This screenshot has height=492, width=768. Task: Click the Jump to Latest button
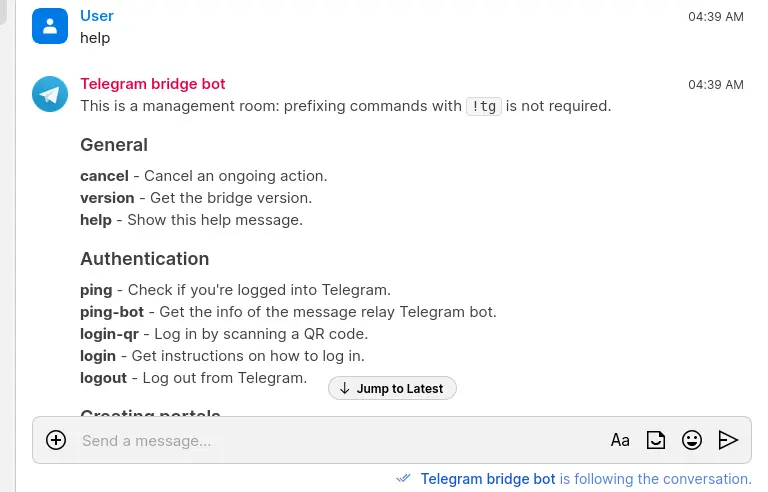point(392,388)
